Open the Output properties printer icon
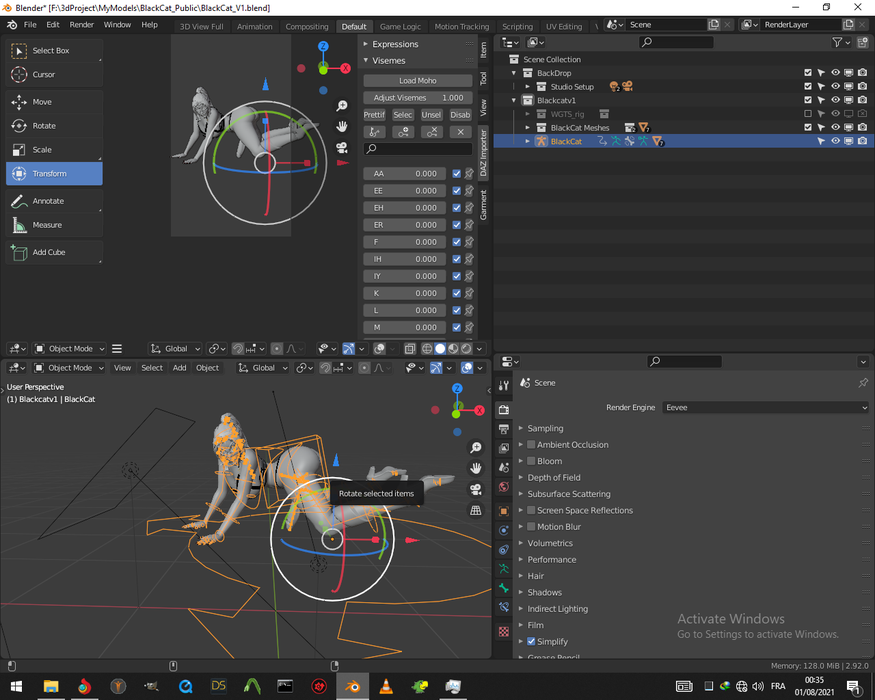 point(503,429)
